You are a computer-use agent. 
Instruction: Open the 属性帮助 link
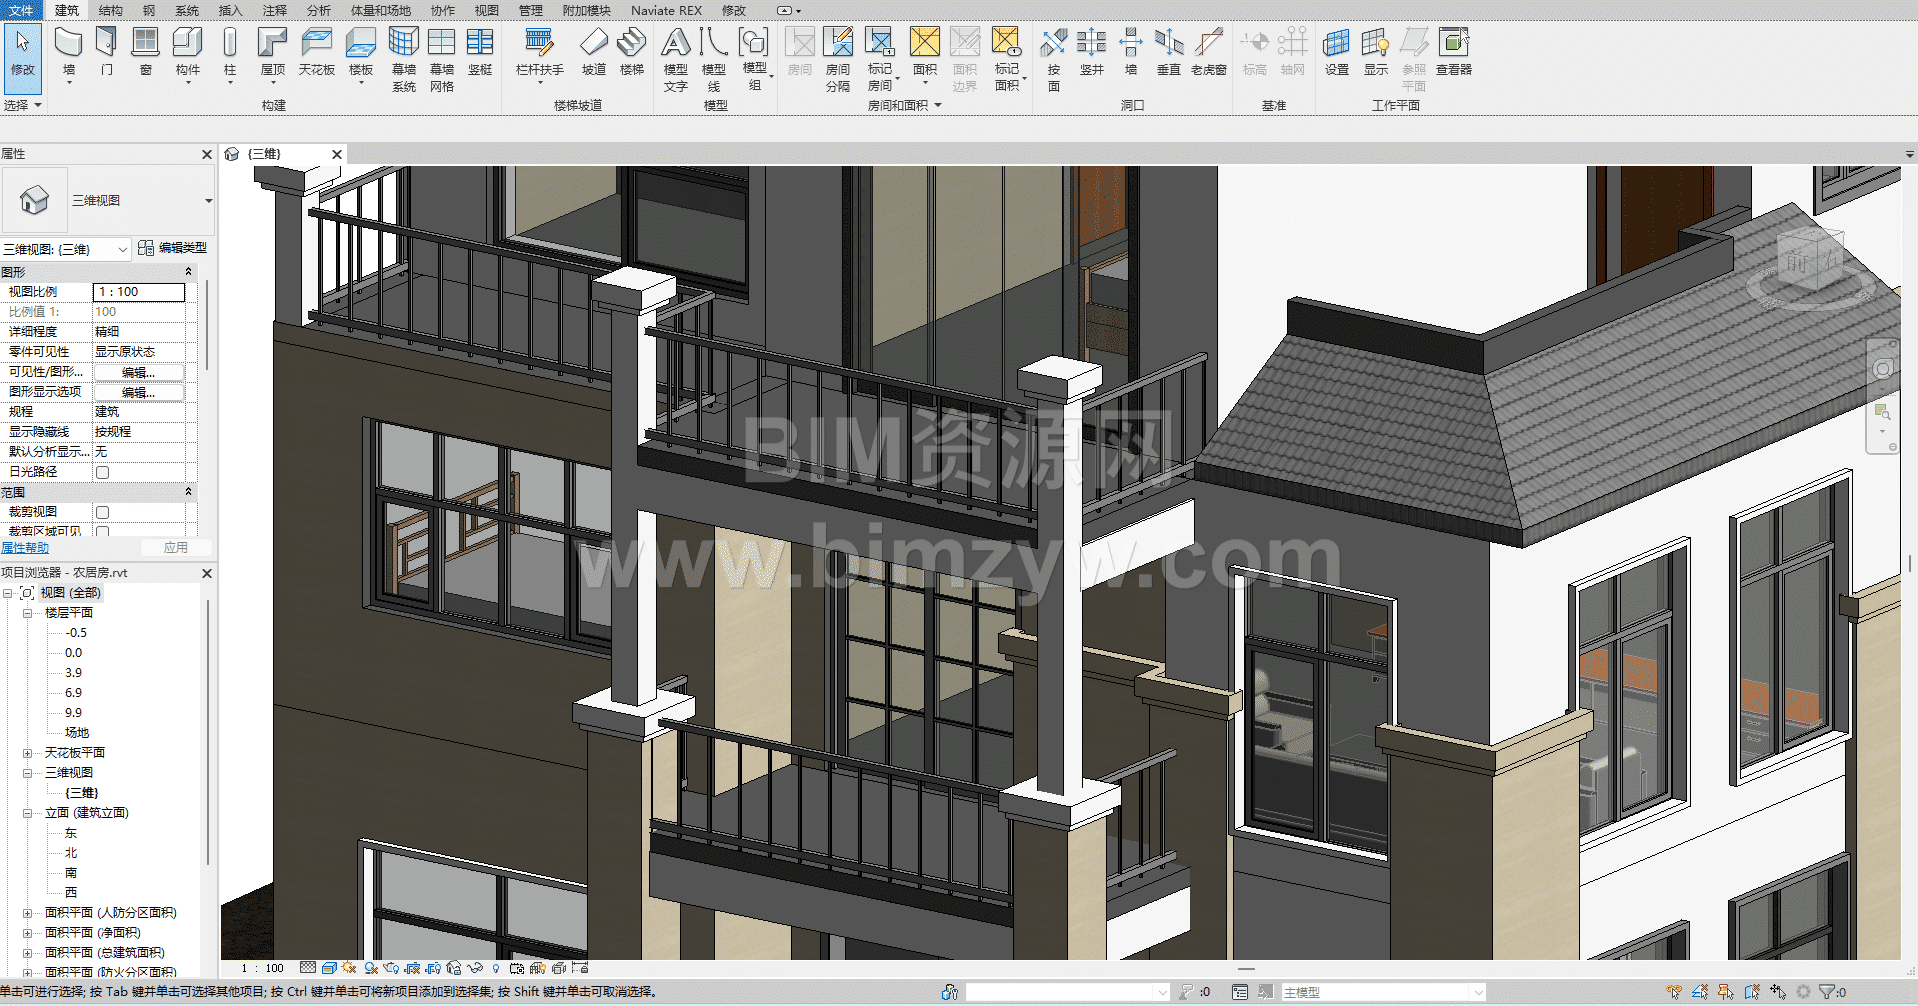pyautogui.click(x=25, y=547)
